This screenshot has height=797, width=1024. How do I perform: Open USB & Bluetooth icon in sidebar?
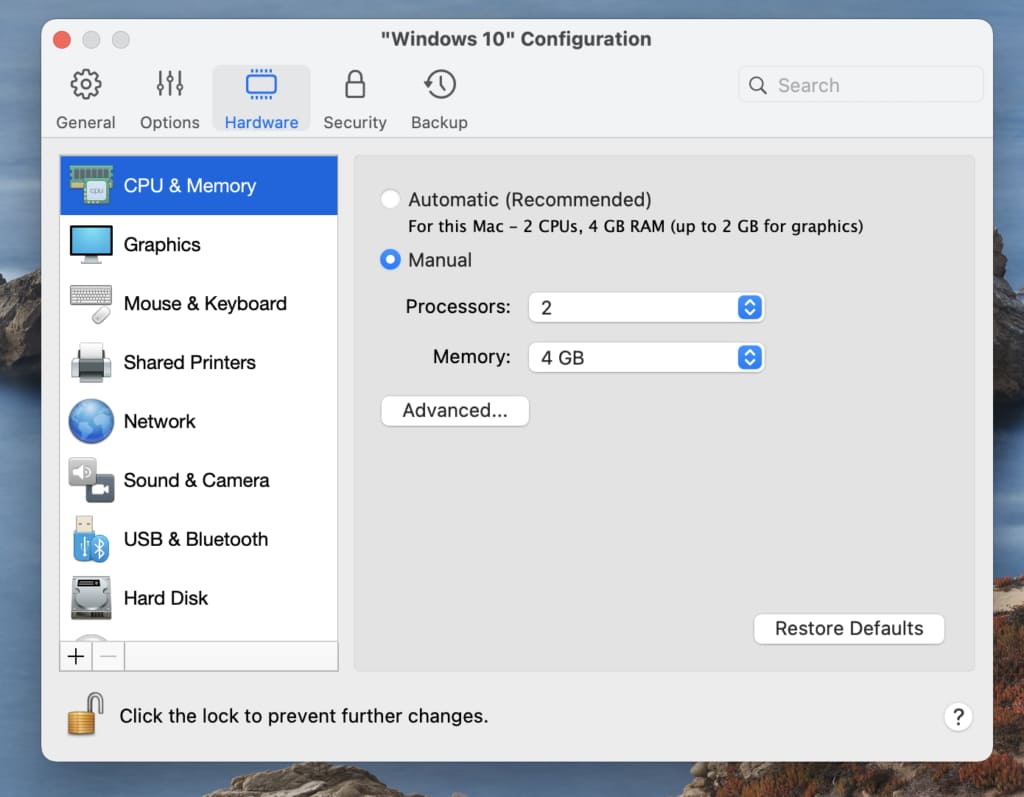tap(91, 539)
